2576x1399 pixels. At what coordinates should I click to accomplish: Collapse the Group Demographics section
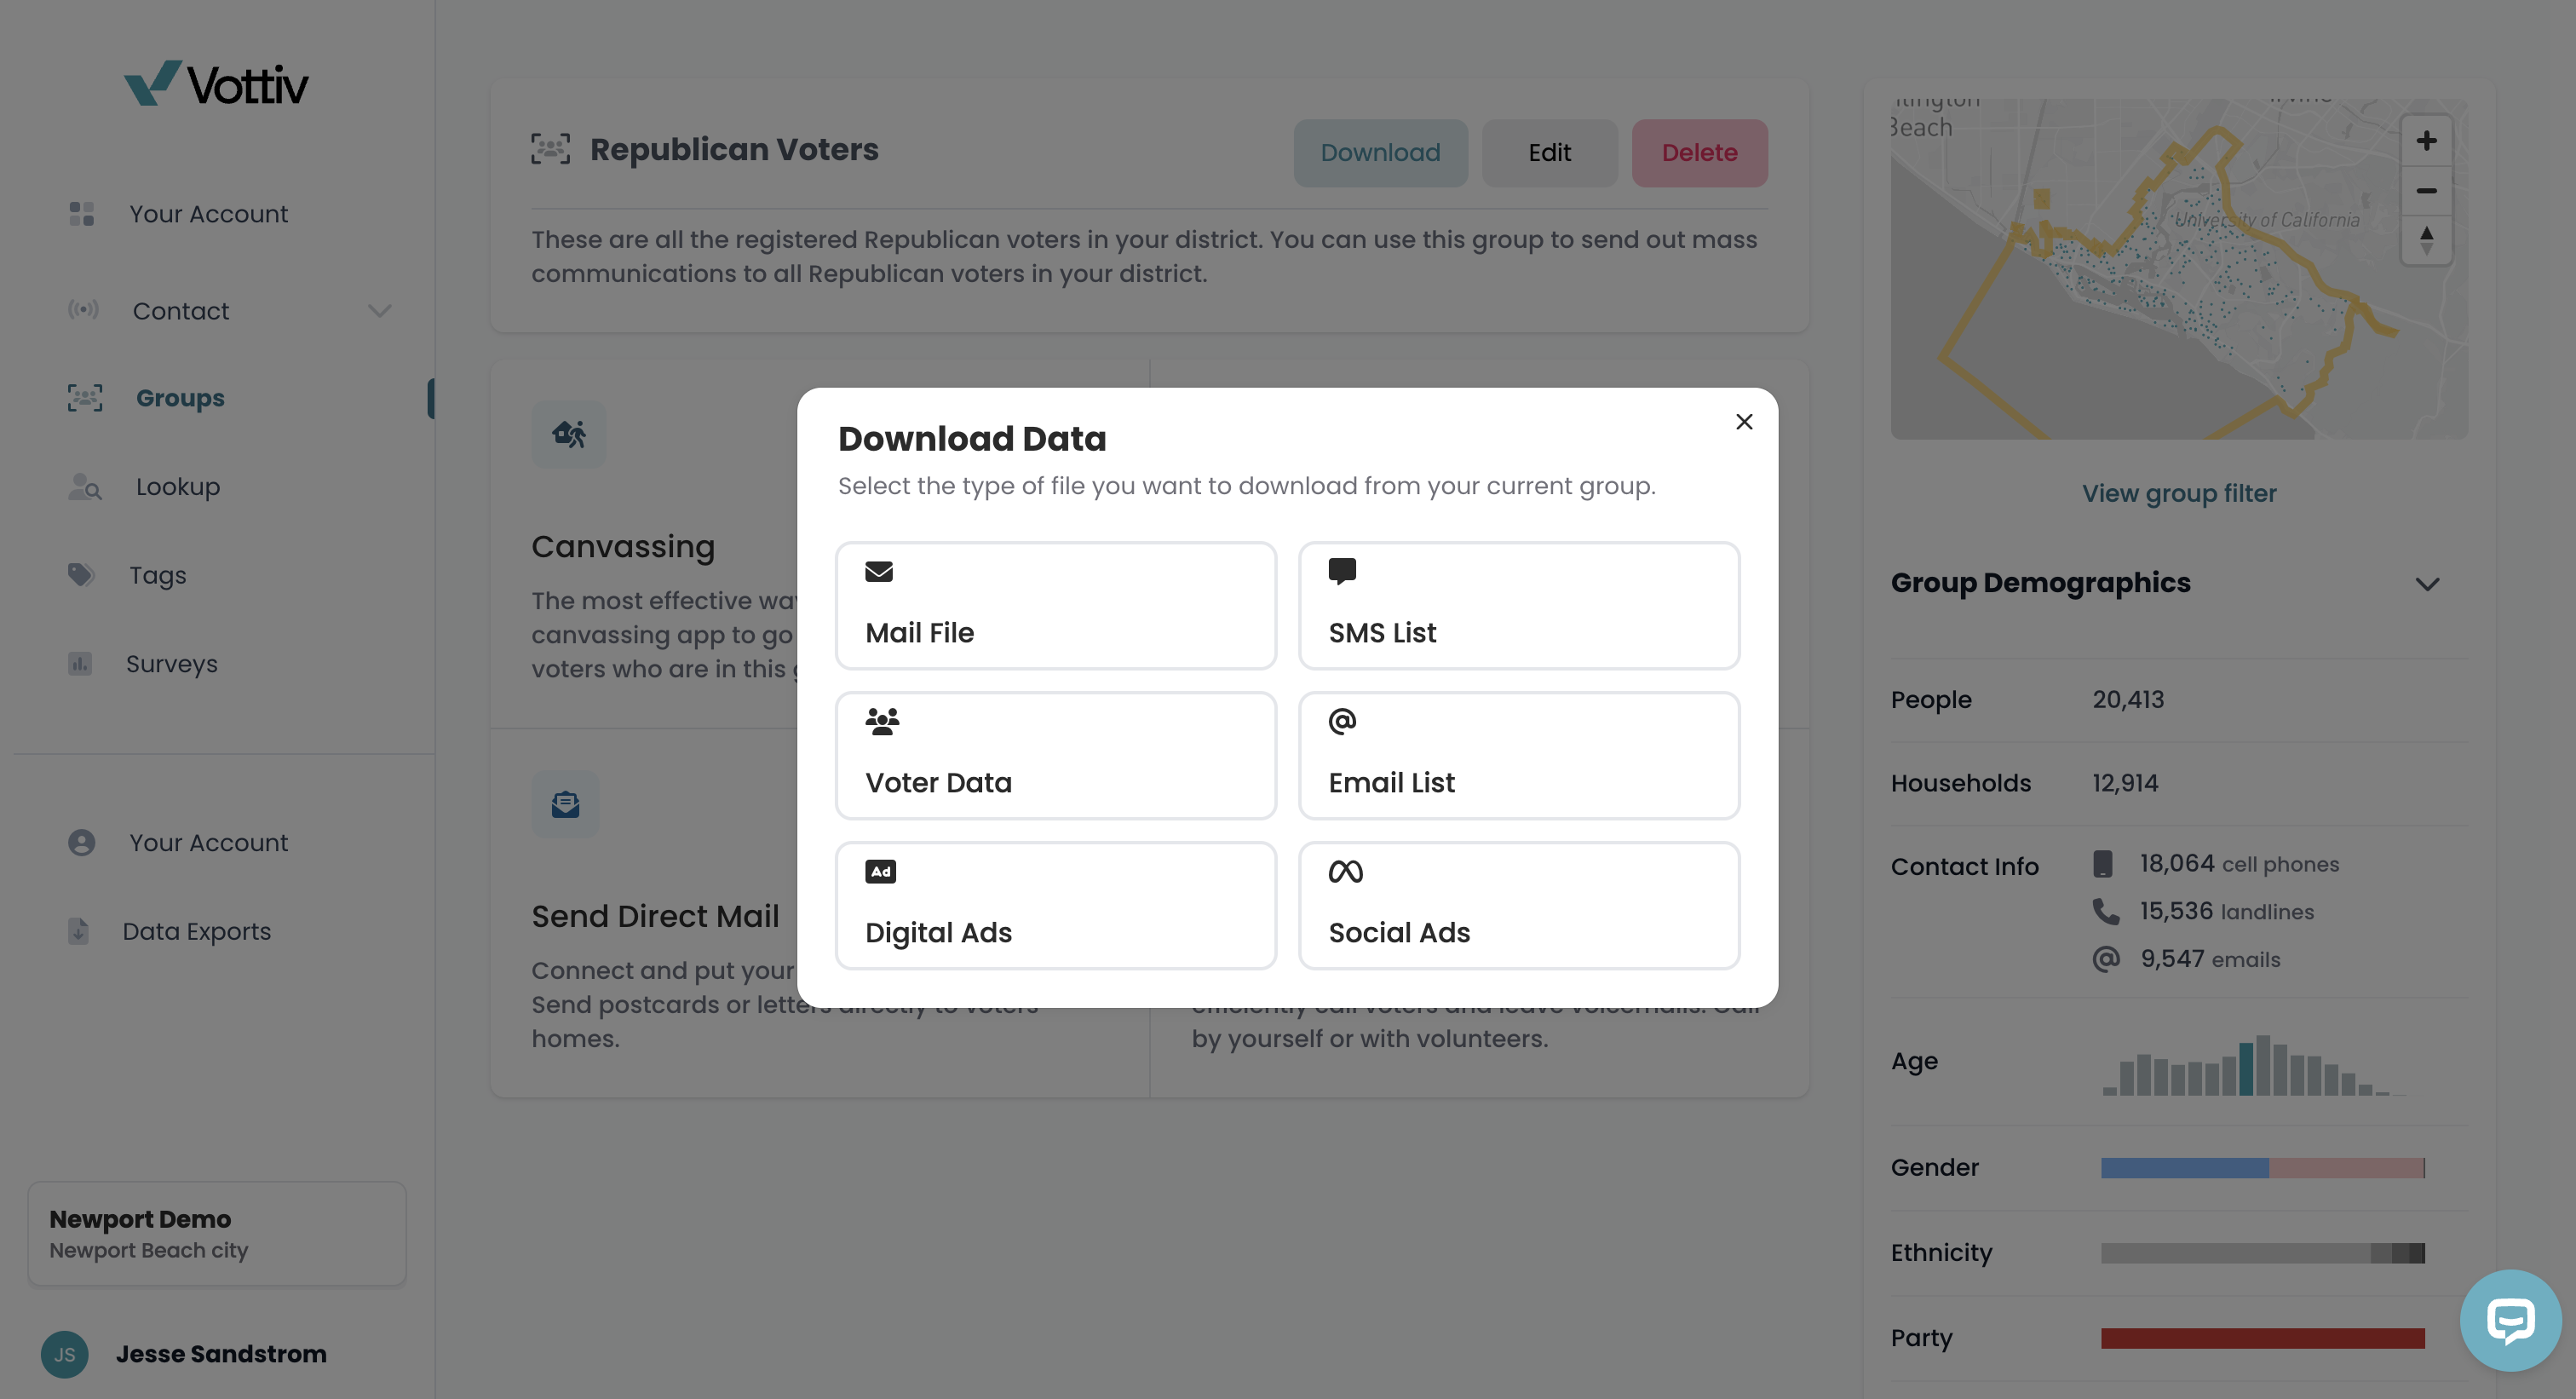pos(2427,584)
